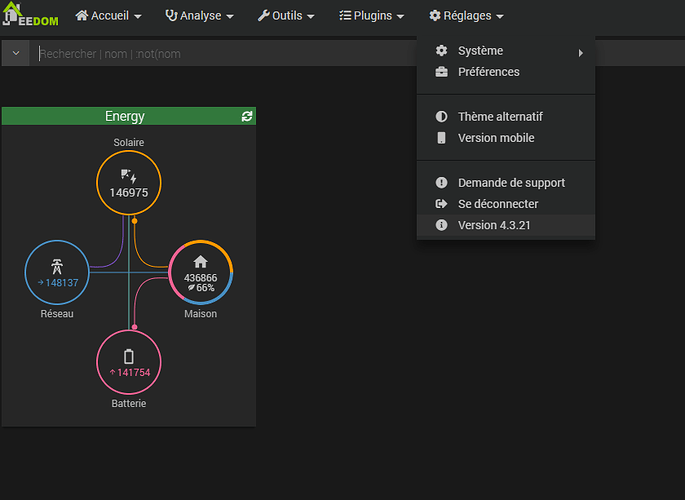Select the Réseau grid tower circle

point(57,274)
